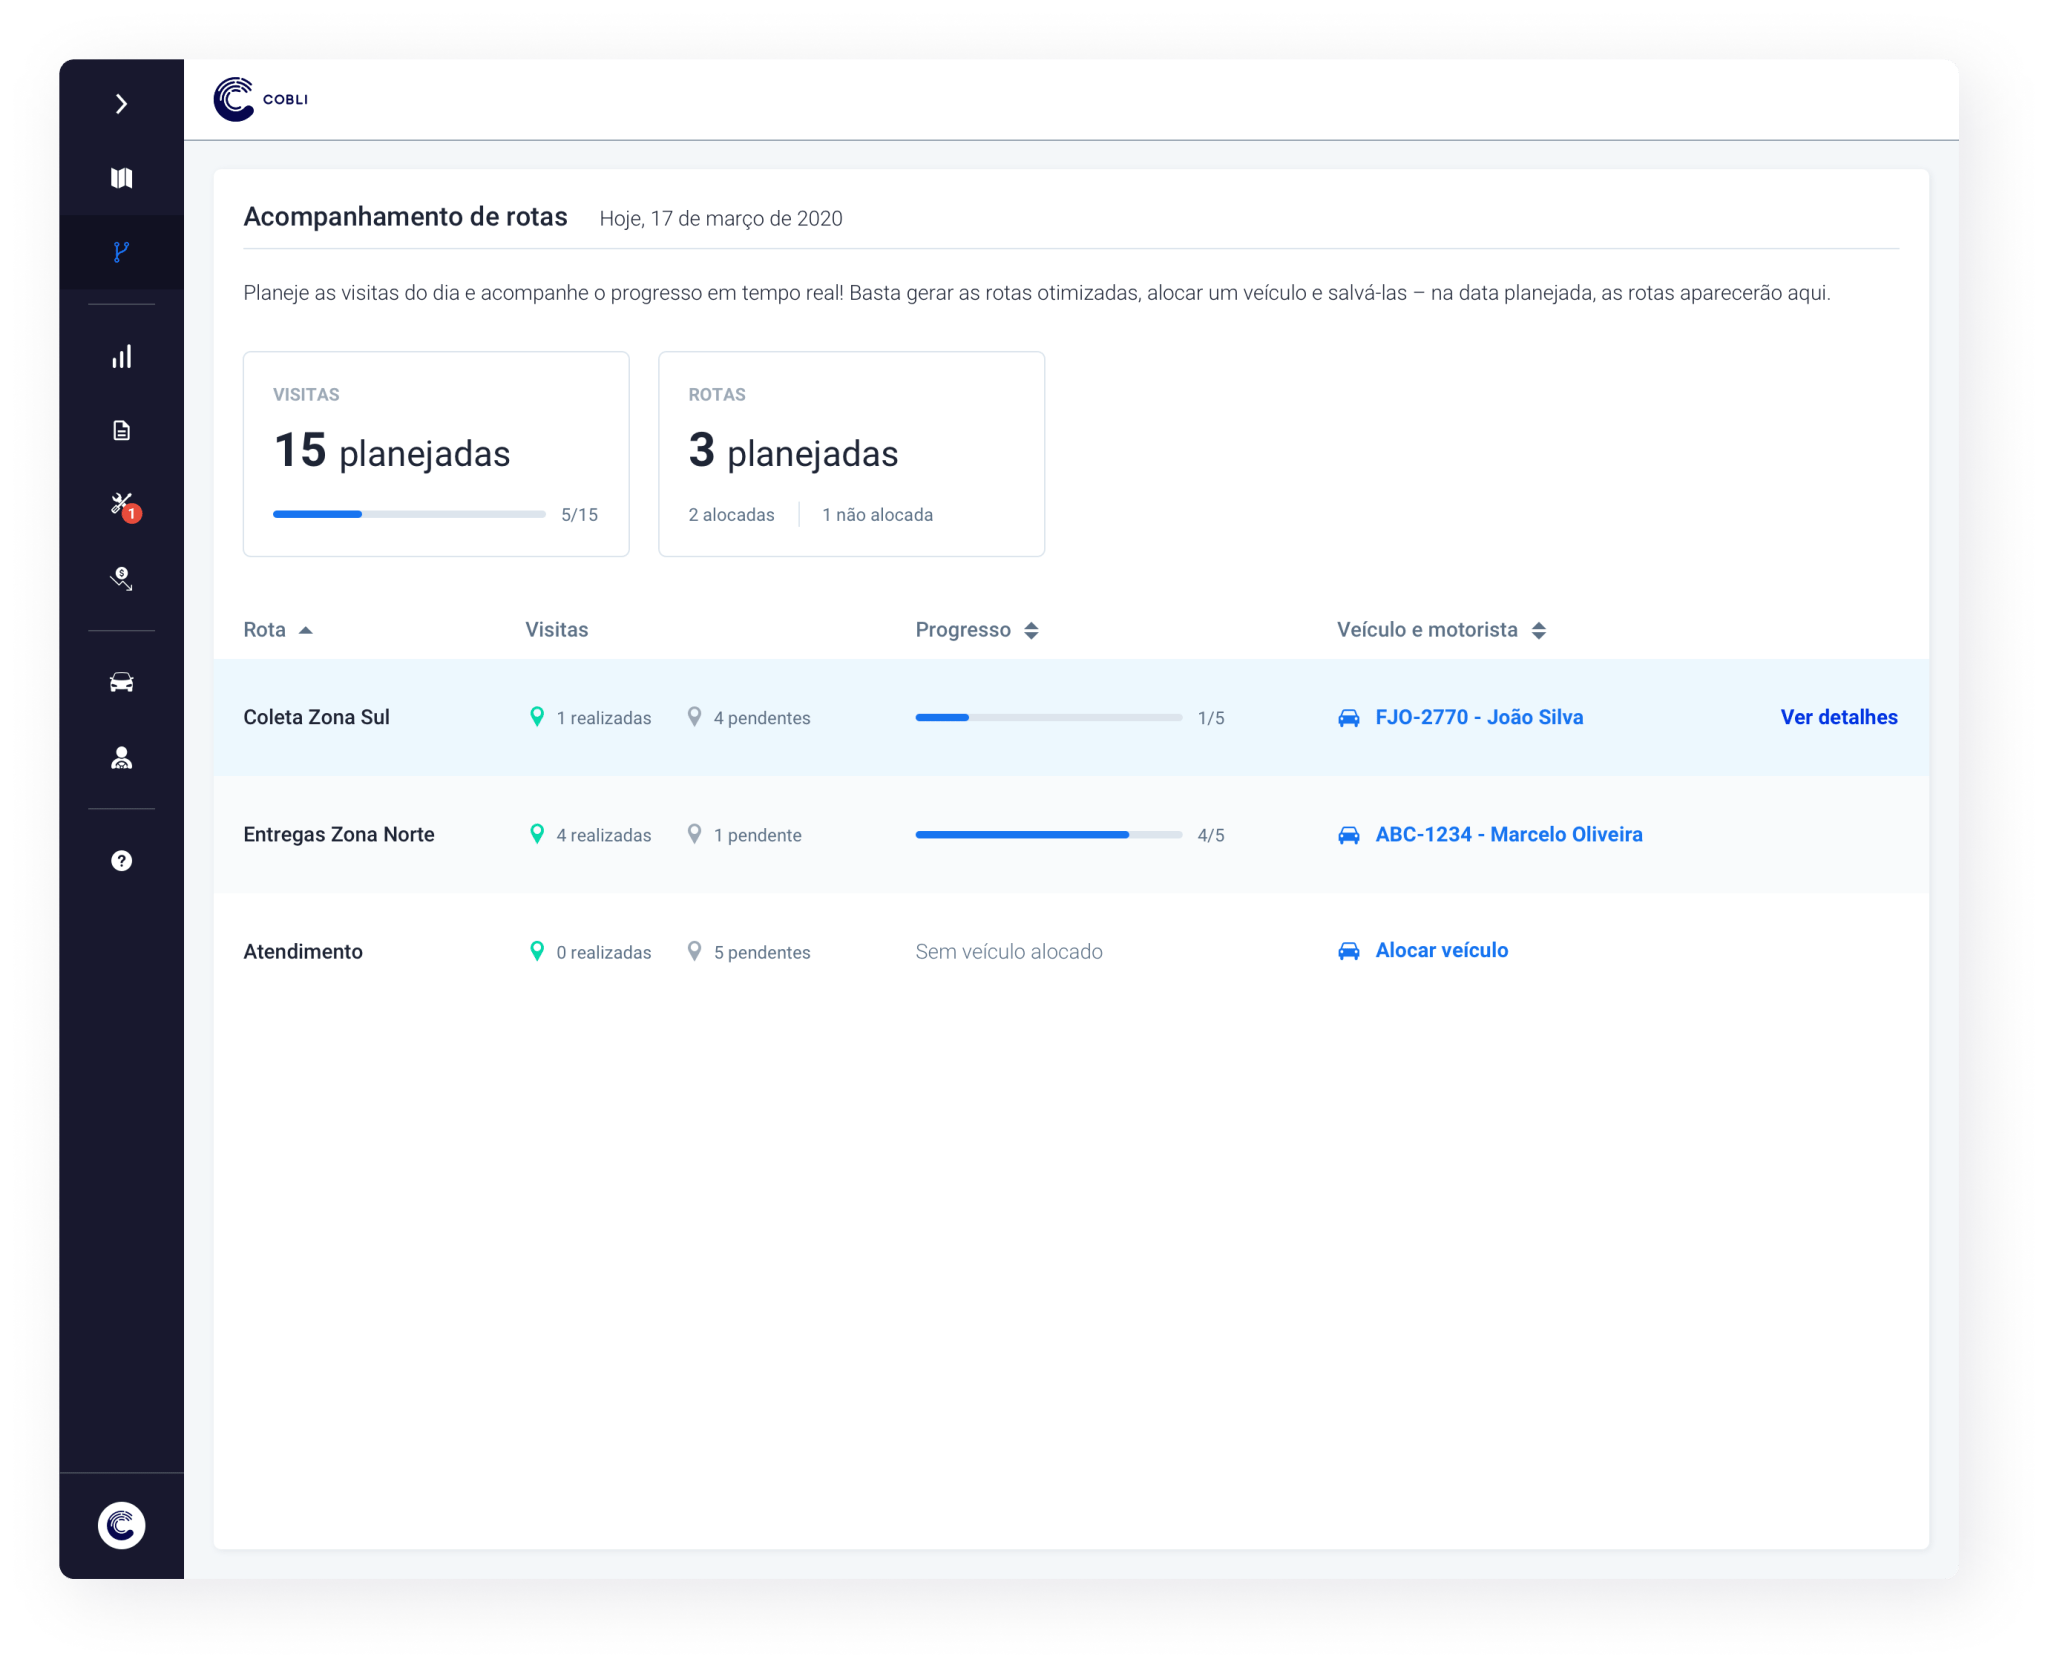
Task: Open the costs trend icon in sidebar
Action: (121, 579)
